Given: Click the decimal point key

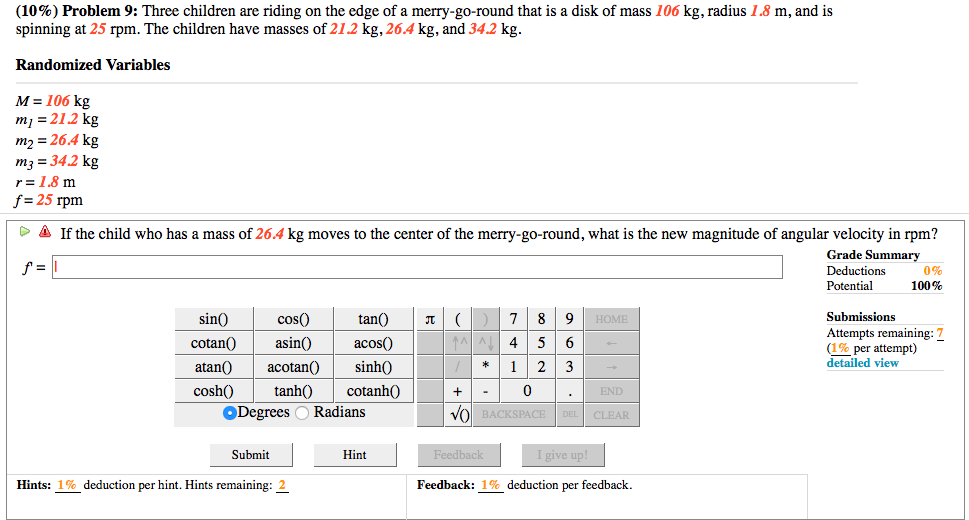Looking at the screenshot, I should [569, 391].
